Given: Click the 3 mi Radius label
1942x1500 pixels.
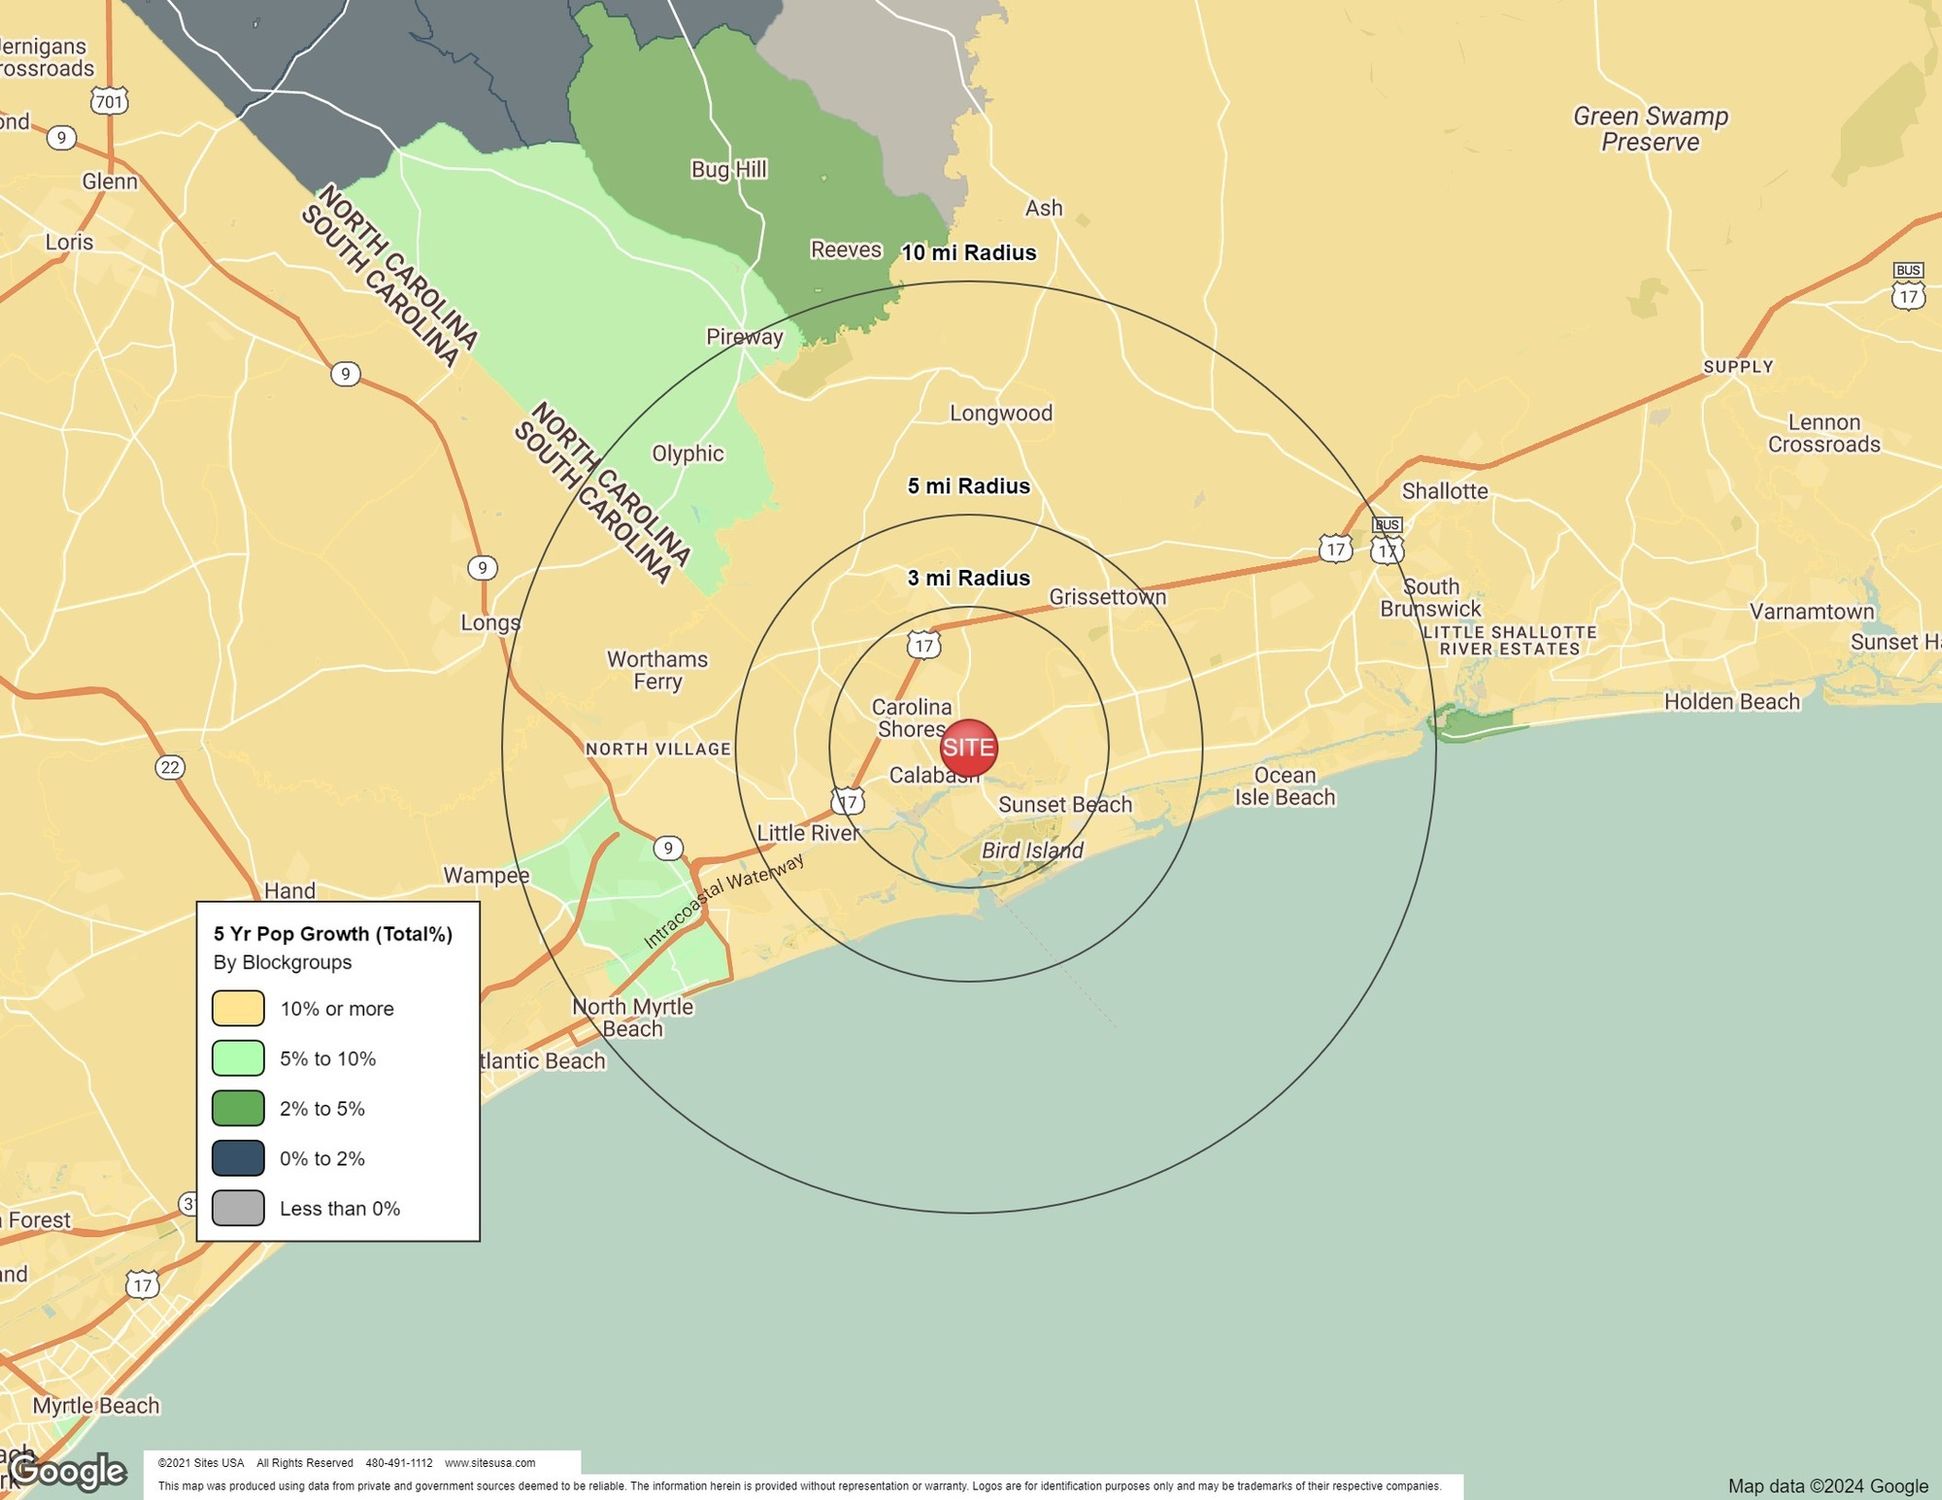Looking at the screenshot, I should click(968, 578).
